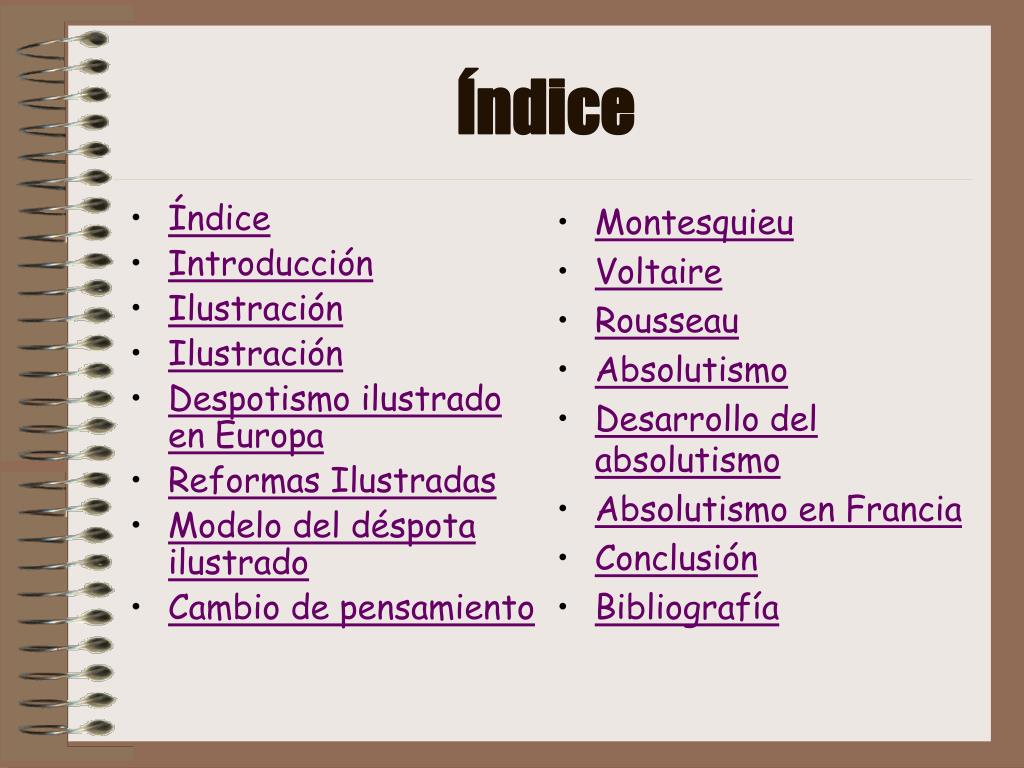
Task: Open the Bibliografía link
Action: point(687,608)
